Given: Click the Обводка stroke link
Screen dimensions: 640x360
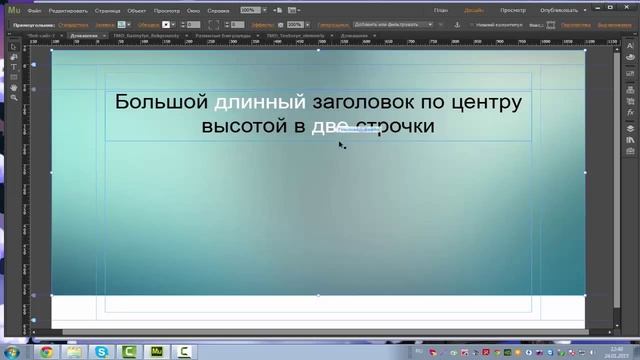Looking at the screenshot, I should [x=148, y=25].
